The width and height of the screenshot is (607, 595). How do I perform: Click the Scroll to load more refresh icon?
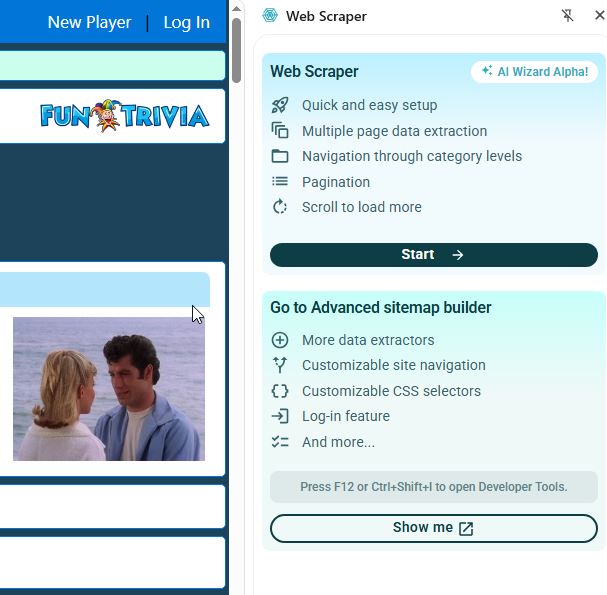pyautogui.click(x=280, y=207)
